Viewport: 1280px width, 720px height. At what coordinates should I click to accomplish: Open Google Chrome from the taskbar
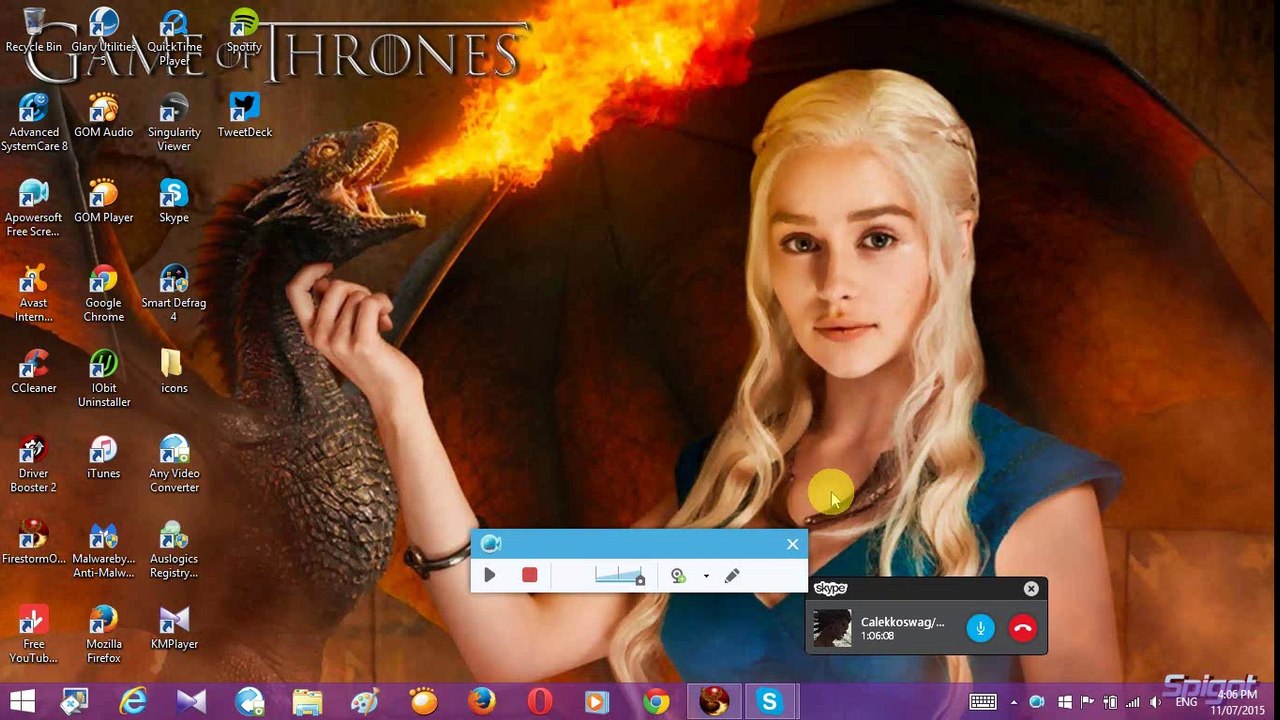(x=656, y=702)
